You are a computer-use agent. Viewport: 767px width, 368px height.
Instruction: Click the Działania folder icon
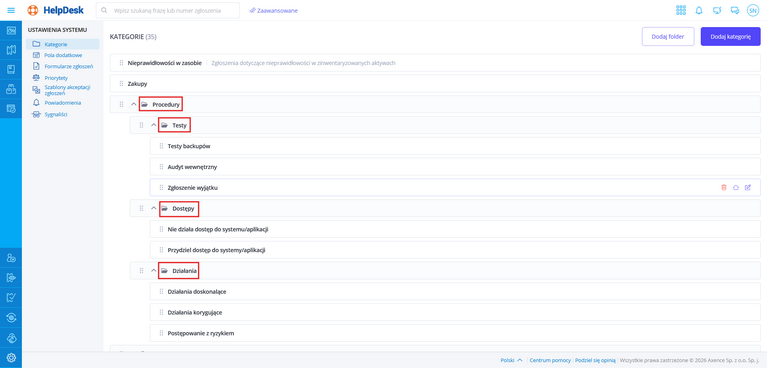(164, 271)
